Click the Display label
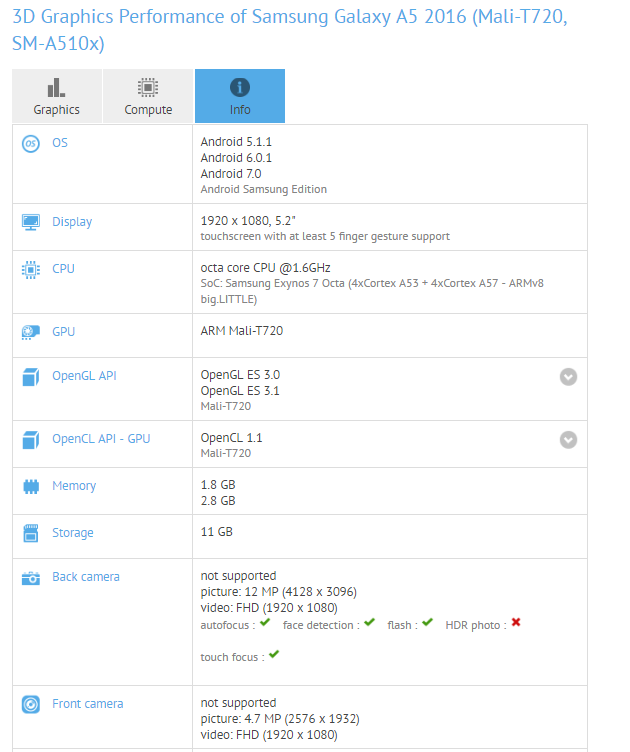630x752 pixels. (x=72, y=222)
